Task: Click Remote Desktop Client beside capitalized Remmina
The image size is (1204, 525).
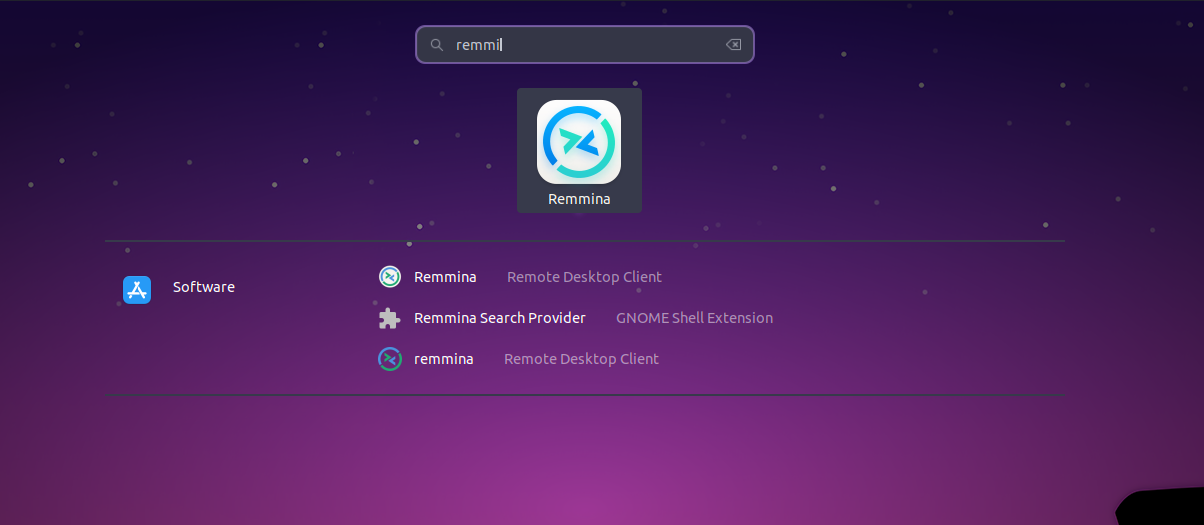Action: pyautogui.click(x=584, y=277)
